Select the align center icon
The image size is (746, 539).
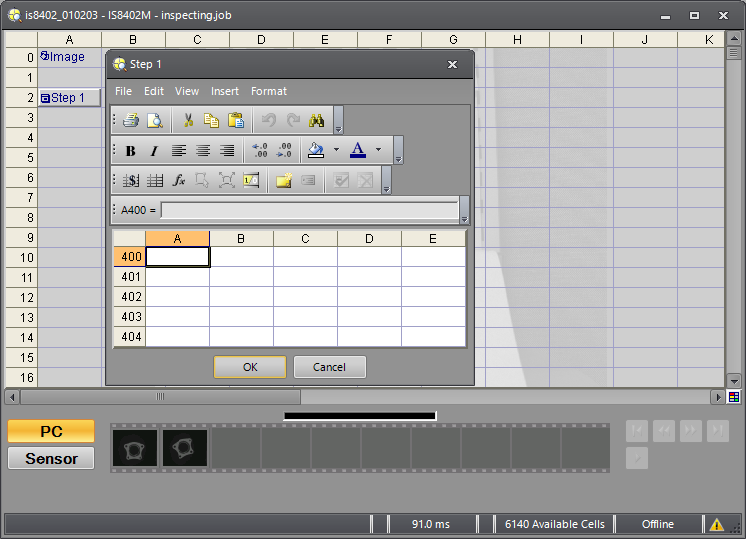tap(203, 150)
